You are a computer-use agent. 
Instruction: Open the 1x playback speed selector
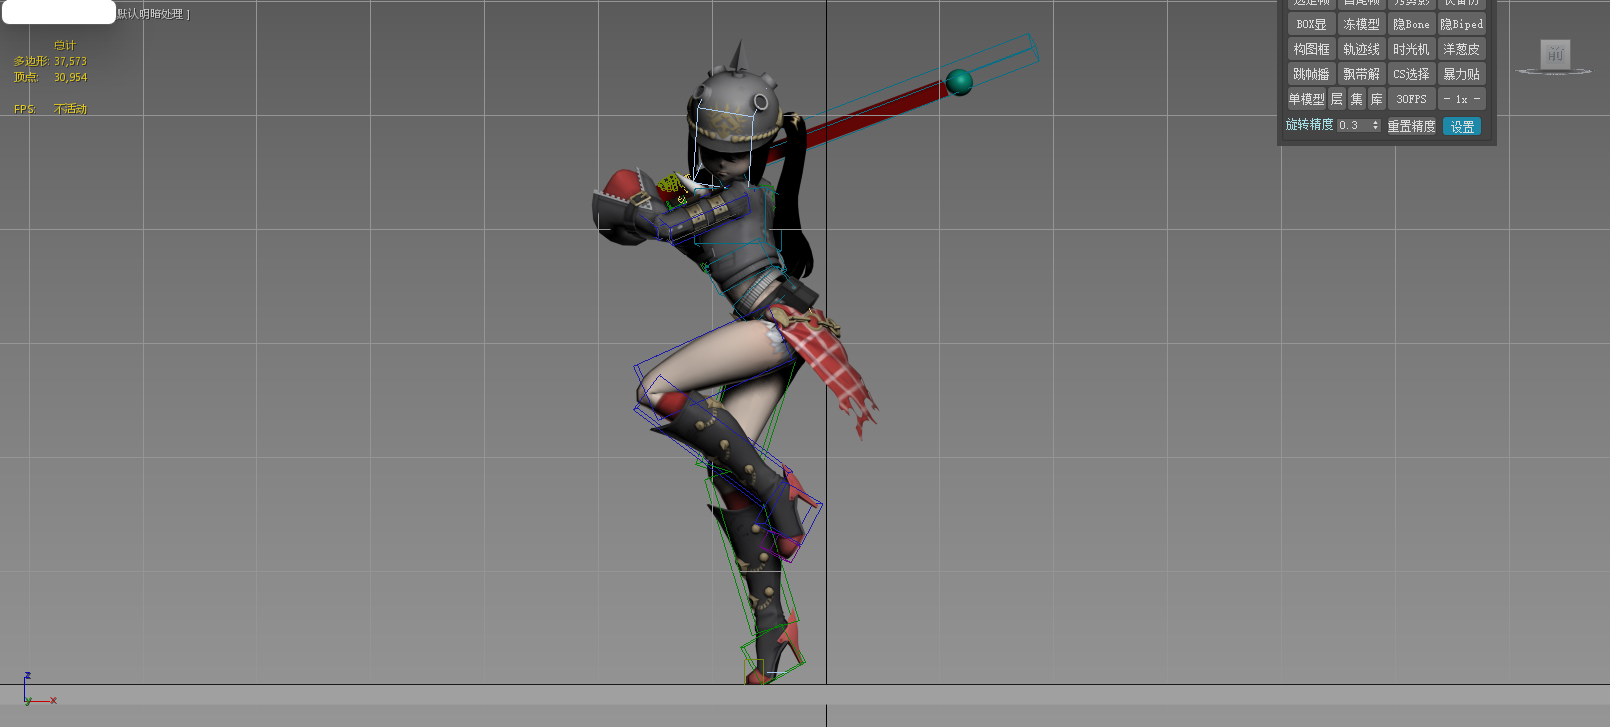pyautogui.click(x=1461, y=99)
